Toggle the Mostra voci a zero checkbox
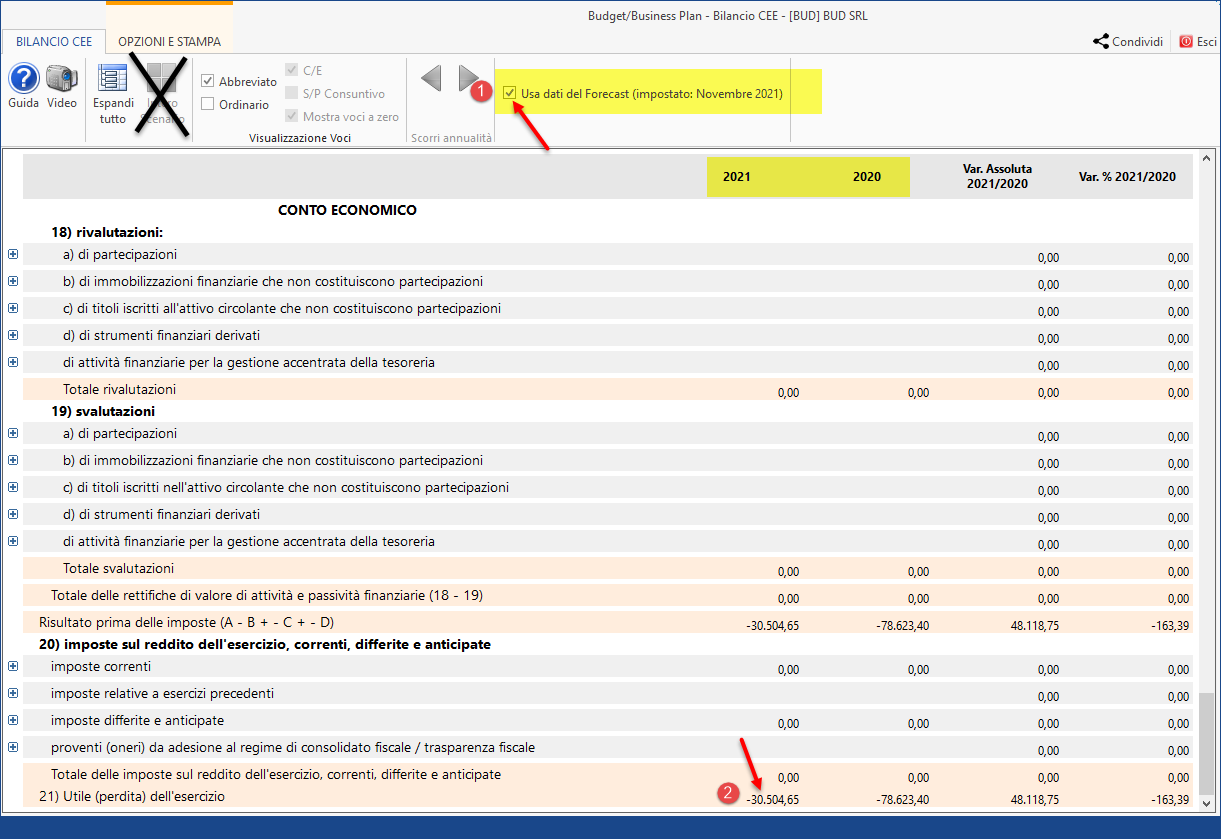This screenshot has height=839, width=1221. click(x=292, y=116)
